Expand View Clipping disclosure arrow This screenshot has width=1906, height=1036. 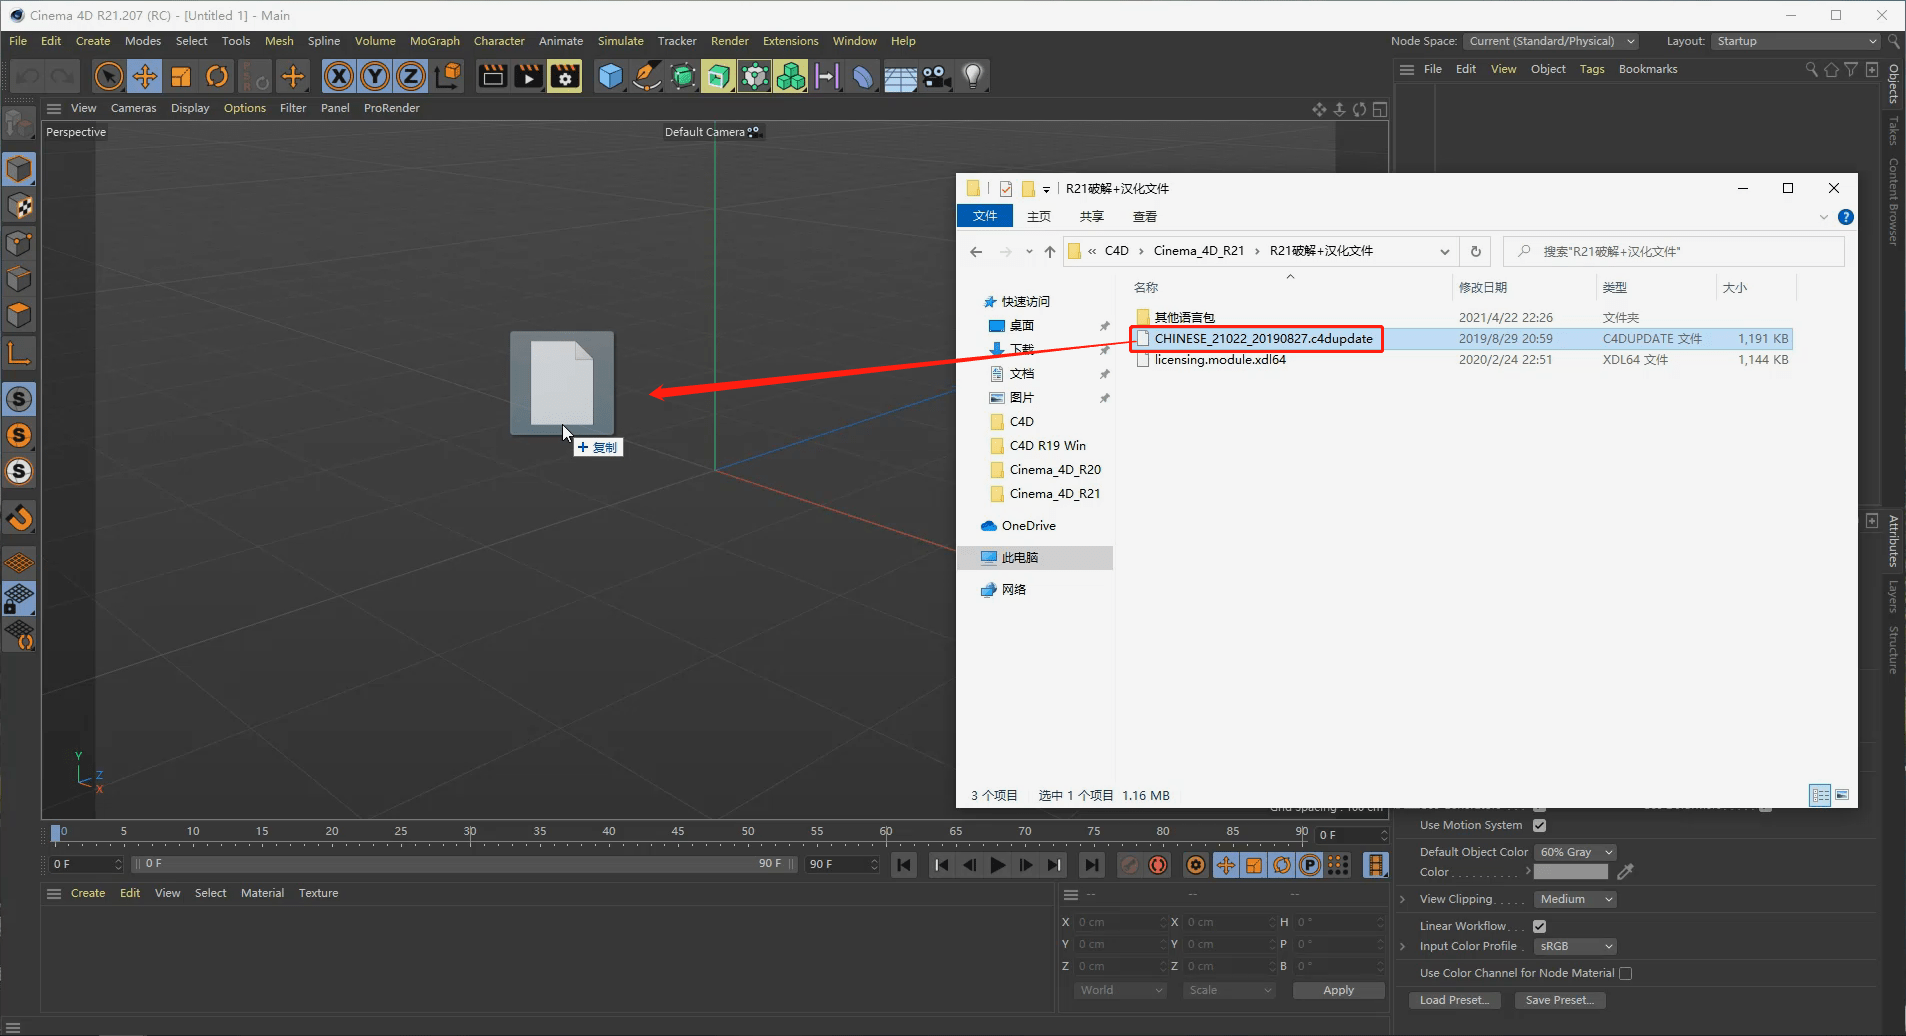1403,899
